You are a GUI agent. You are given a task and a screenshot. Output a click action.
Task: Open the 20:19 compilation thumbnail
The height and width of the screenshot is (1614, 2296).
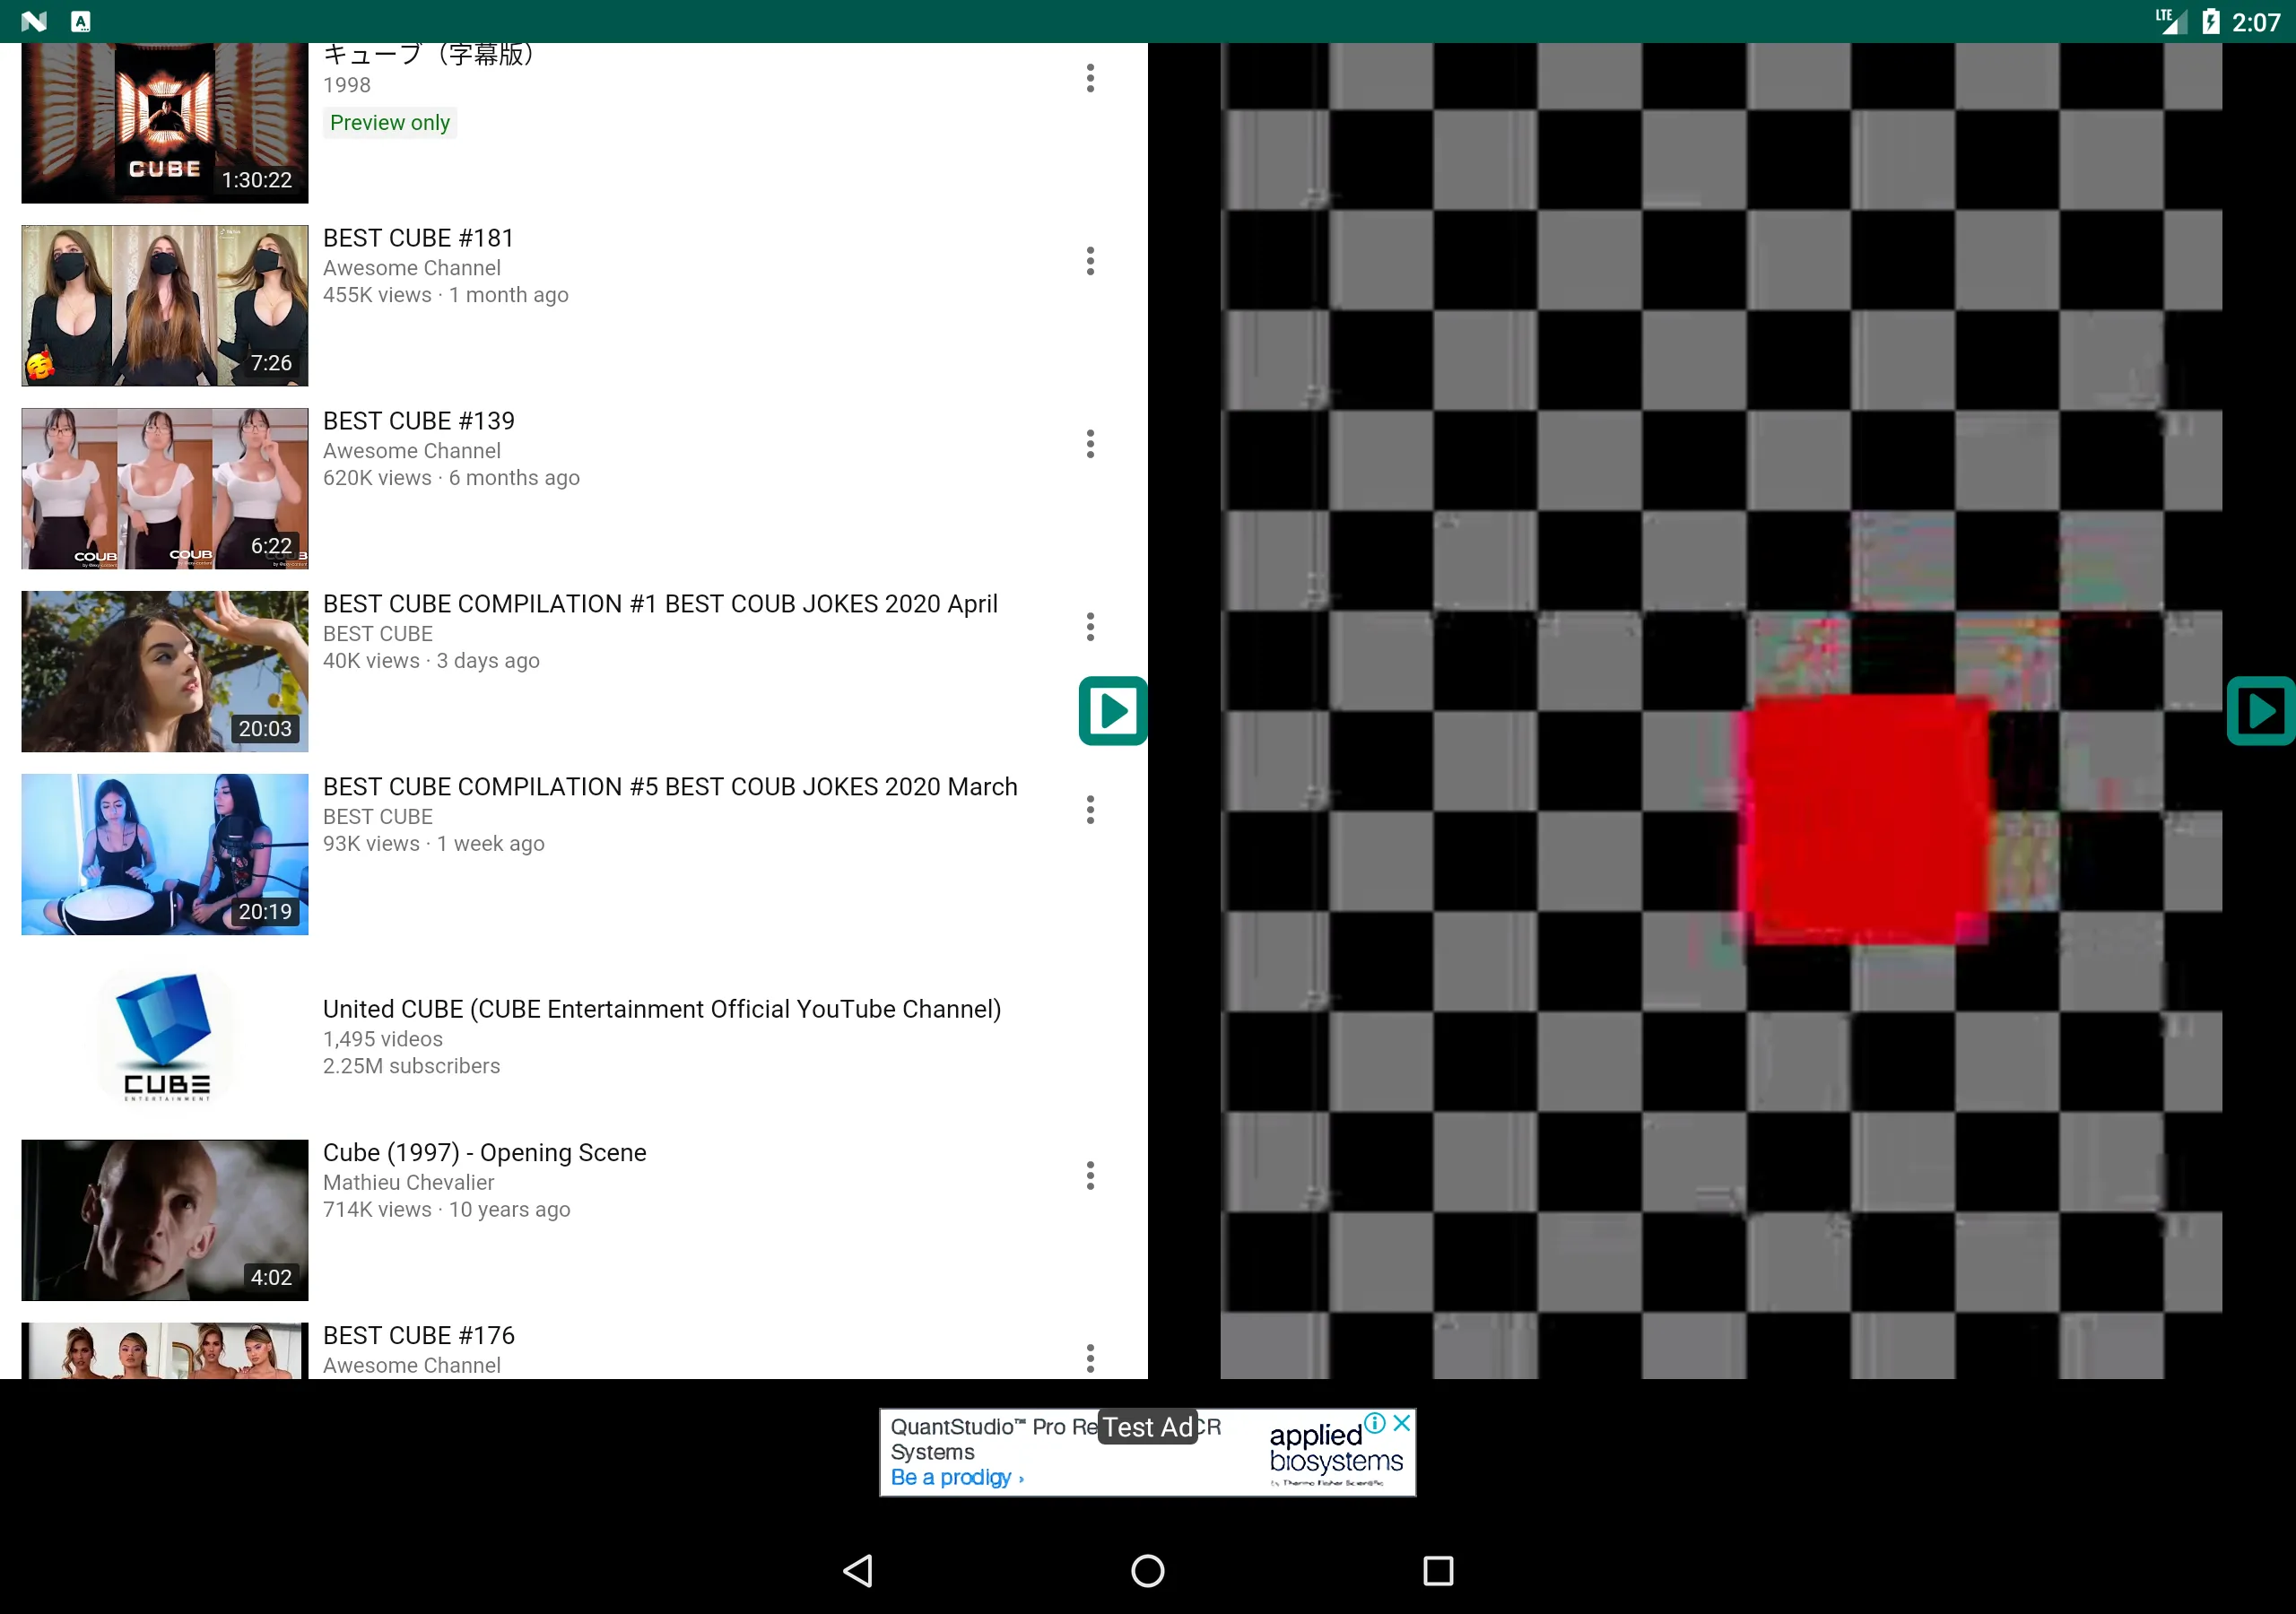point(165,854)
